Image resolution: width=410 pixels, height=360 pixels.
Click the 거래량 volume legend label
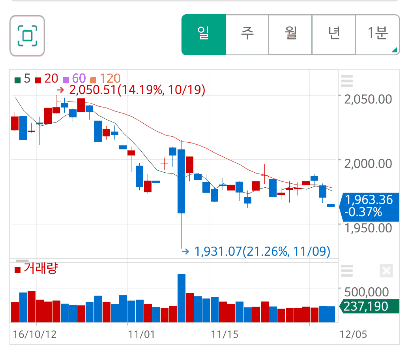37,268
